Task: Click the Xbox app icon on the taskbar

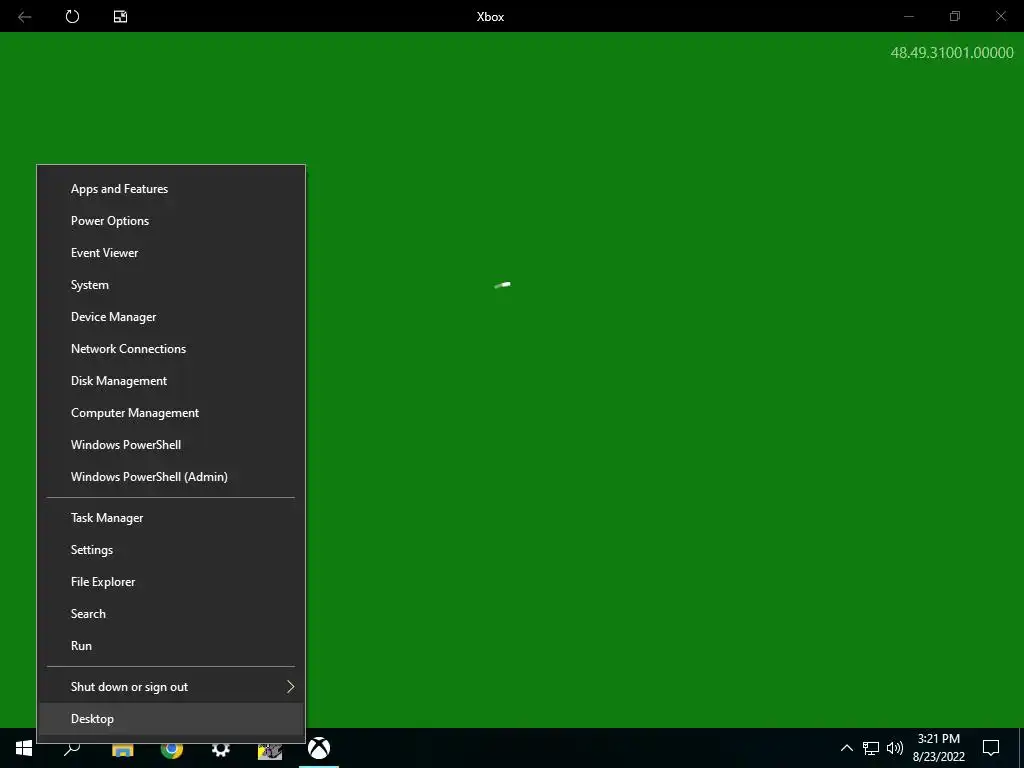Action: pos(319,748)
